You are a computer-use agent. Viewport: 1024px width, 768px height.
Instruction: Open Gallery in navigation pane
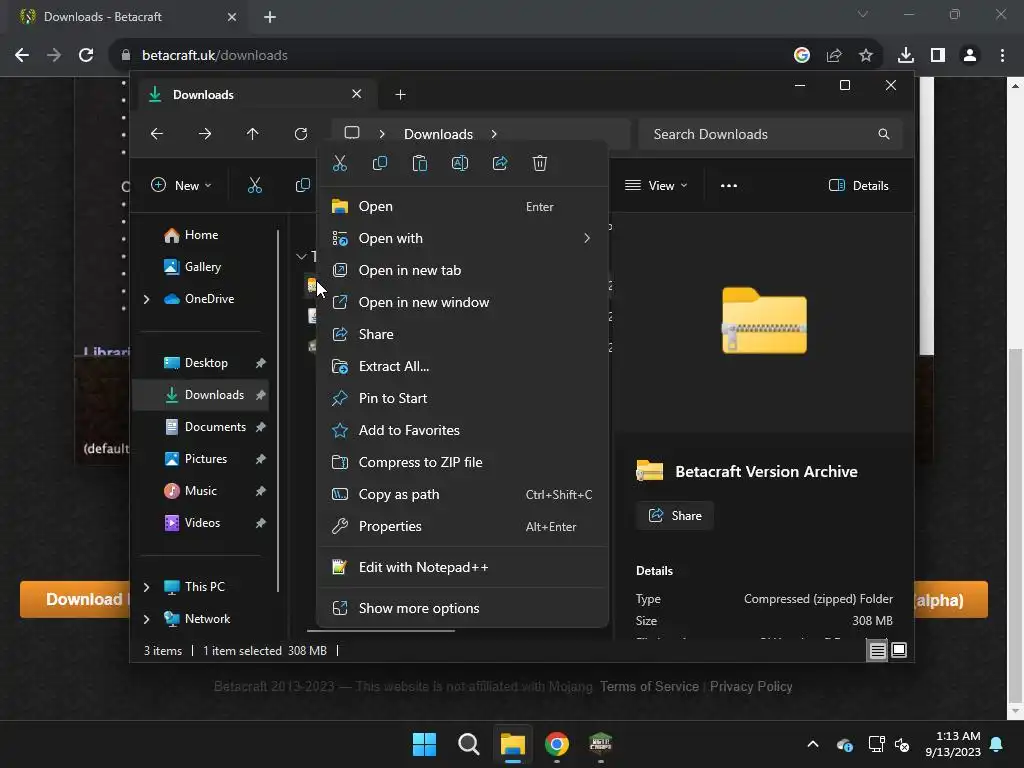tap(201, 267)
